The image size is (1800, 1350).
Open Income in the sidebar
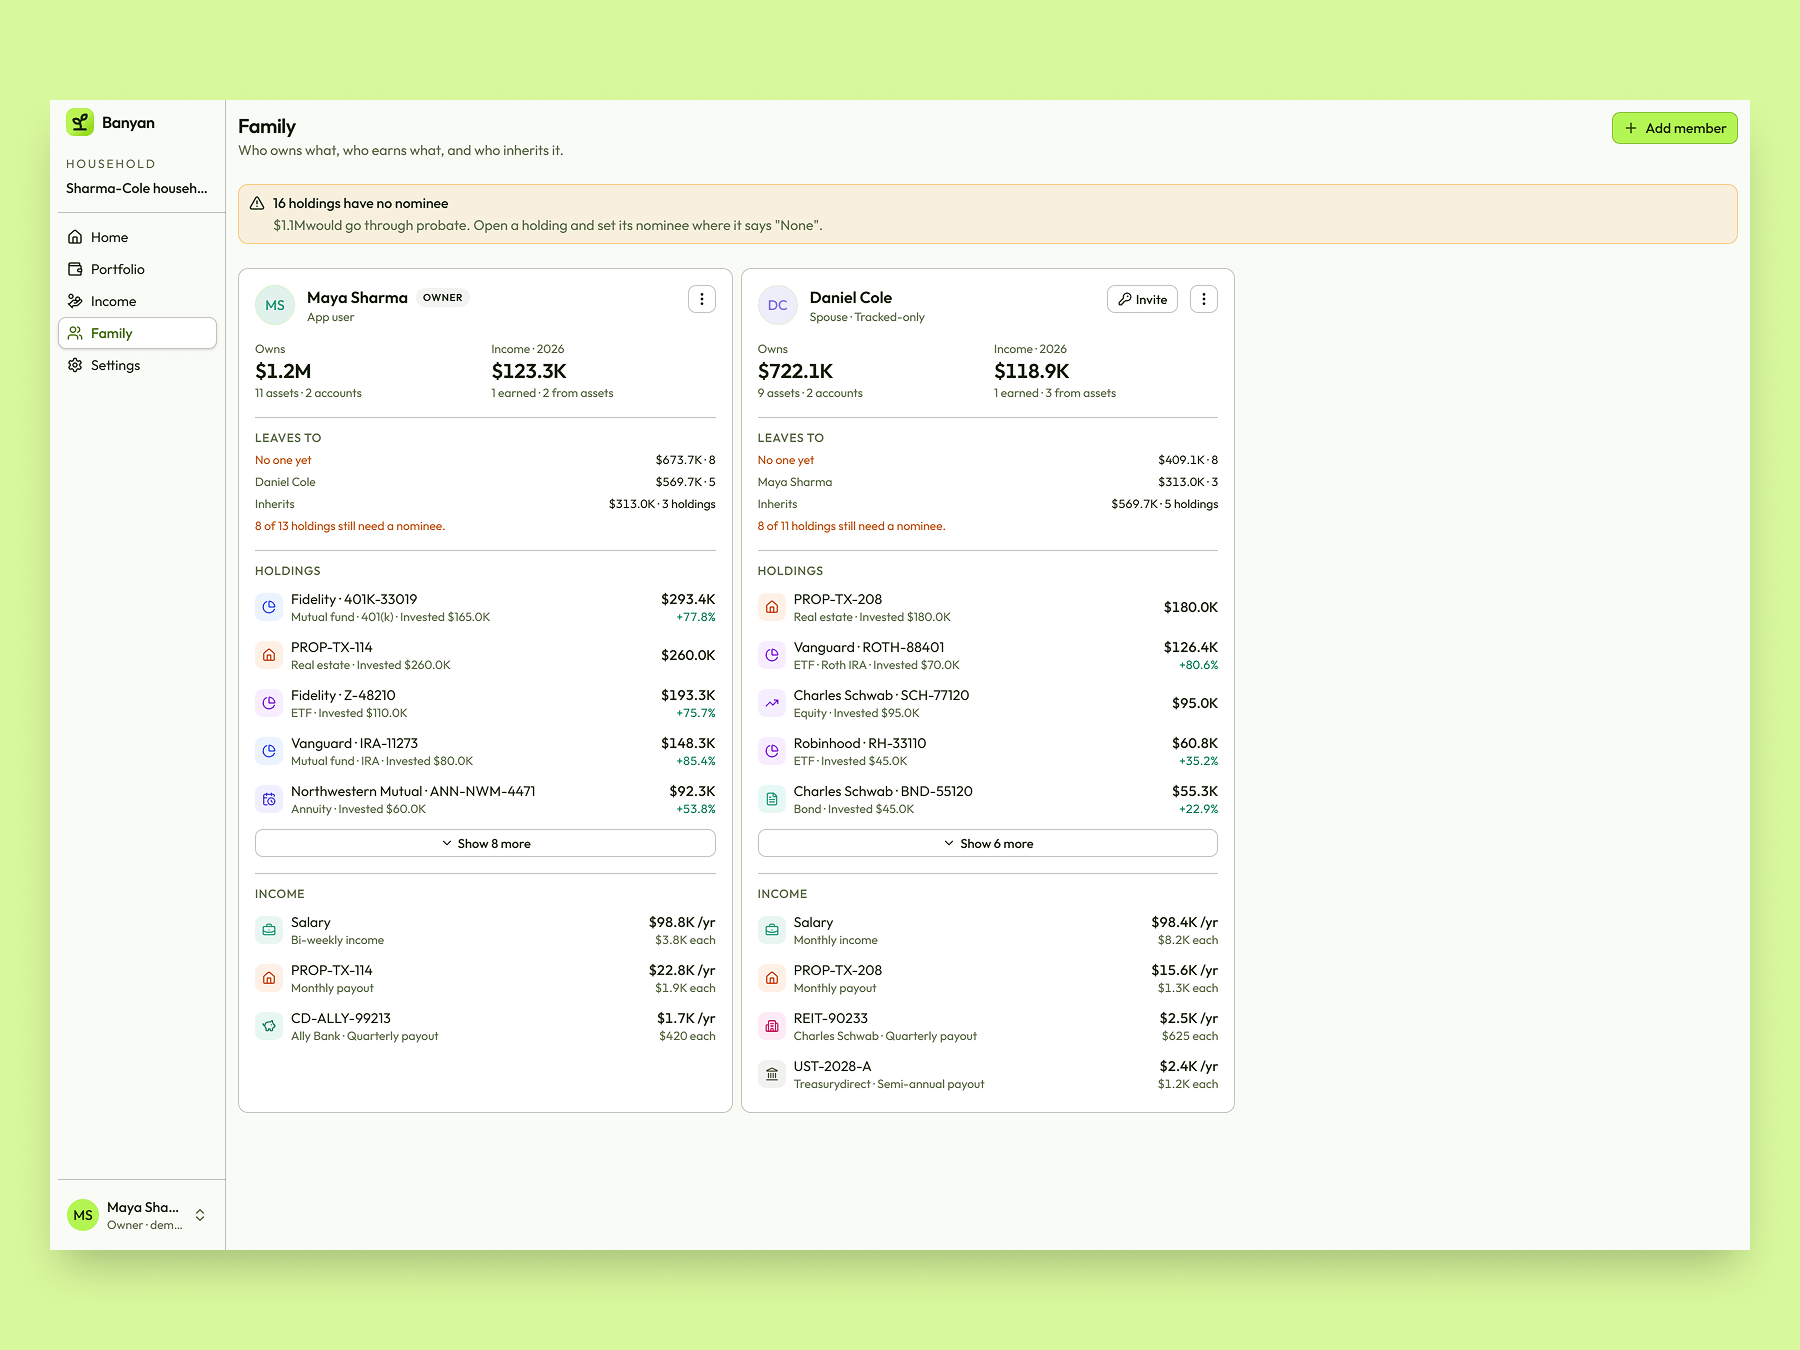tap(137, 301)
